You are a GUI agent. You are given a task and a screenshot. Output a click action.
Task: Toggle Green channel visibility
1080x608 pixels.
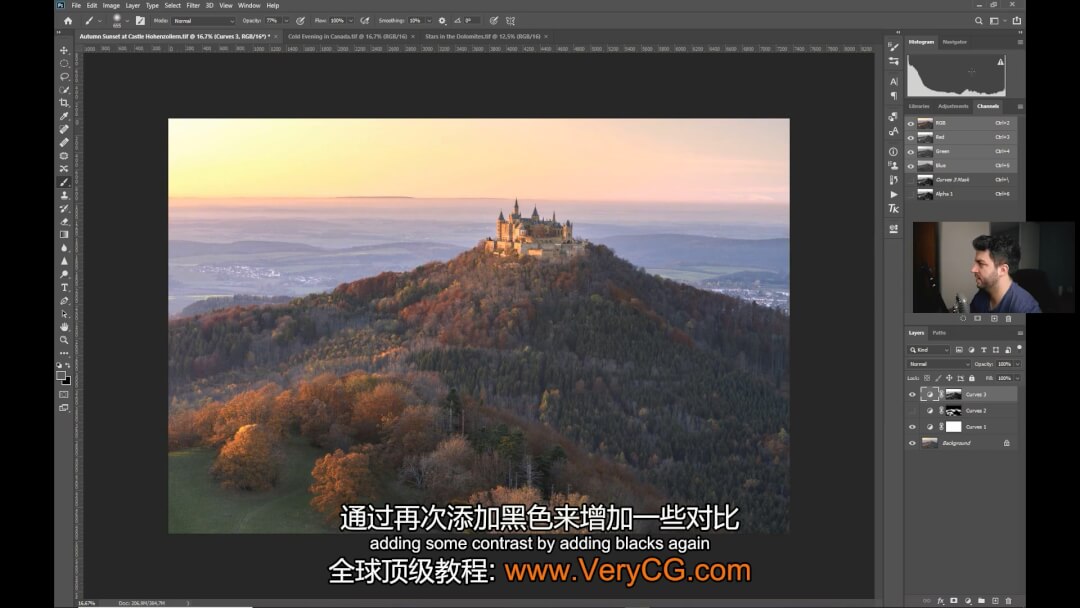pos(911,151)
